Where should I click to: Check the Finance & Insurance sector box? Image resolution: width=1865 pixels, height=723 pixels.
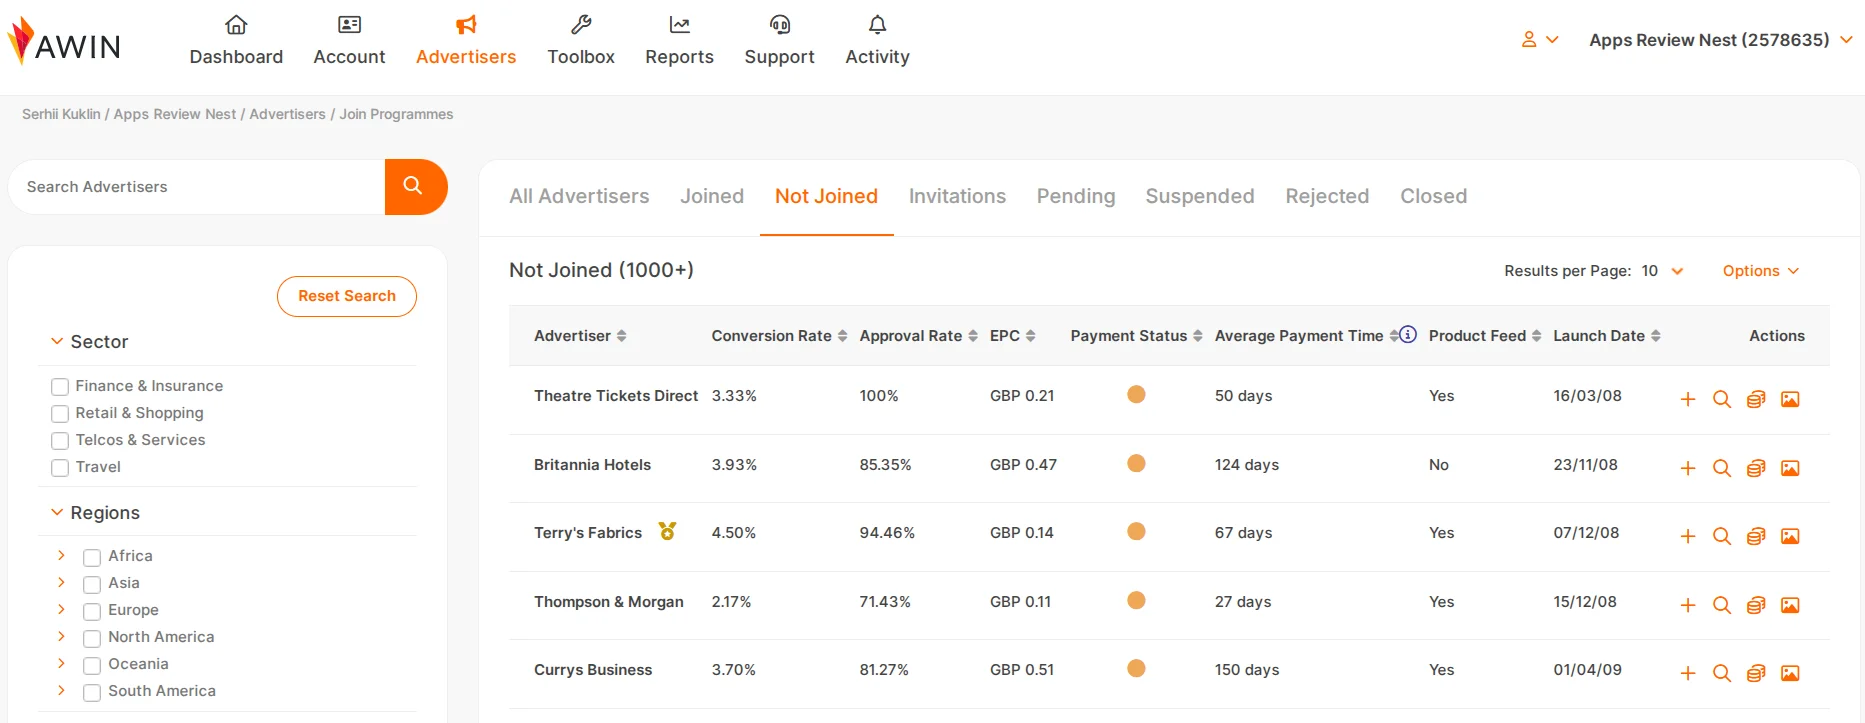click(60, 387)
